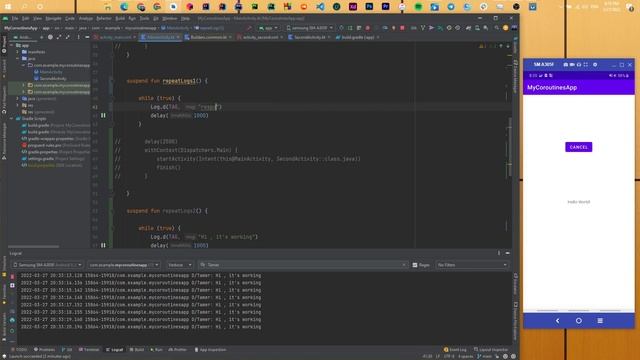This screenshot has width=640, height=360.
Task: Click suspend-call gutter icon beside first delay line
Action: pyautogui.click(x=103, y=116)
